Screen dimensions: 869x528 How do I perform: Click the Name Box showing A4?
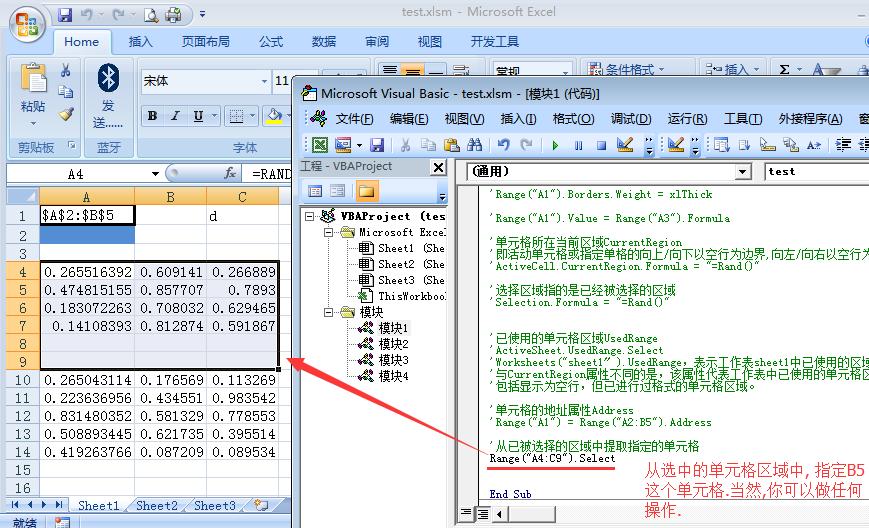coord(78,174)
